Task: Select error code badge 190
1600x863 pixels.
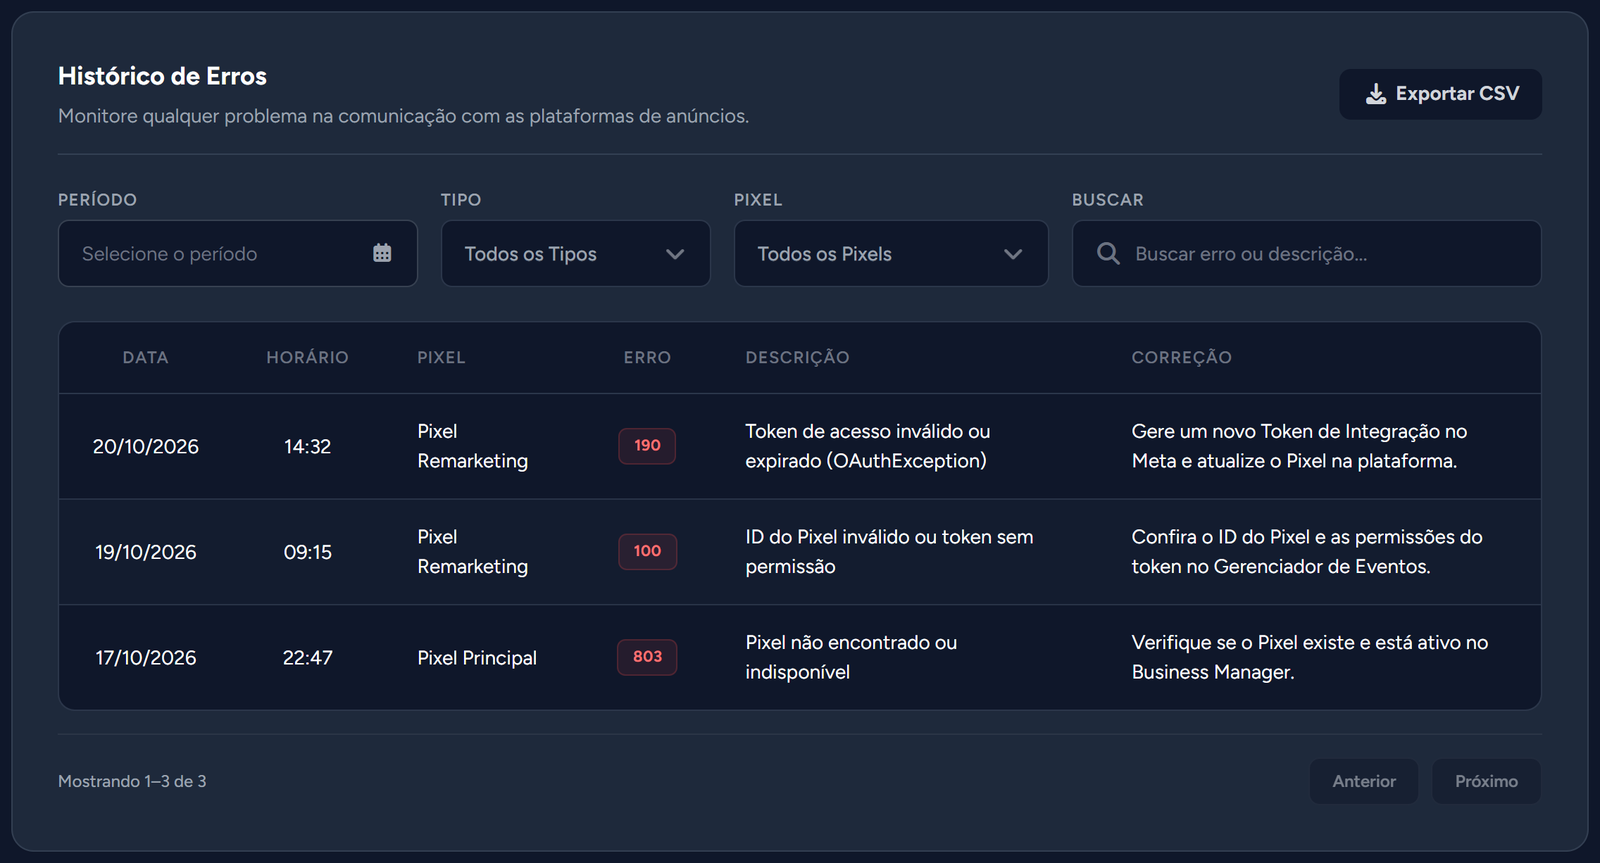Action: point(647,446)
